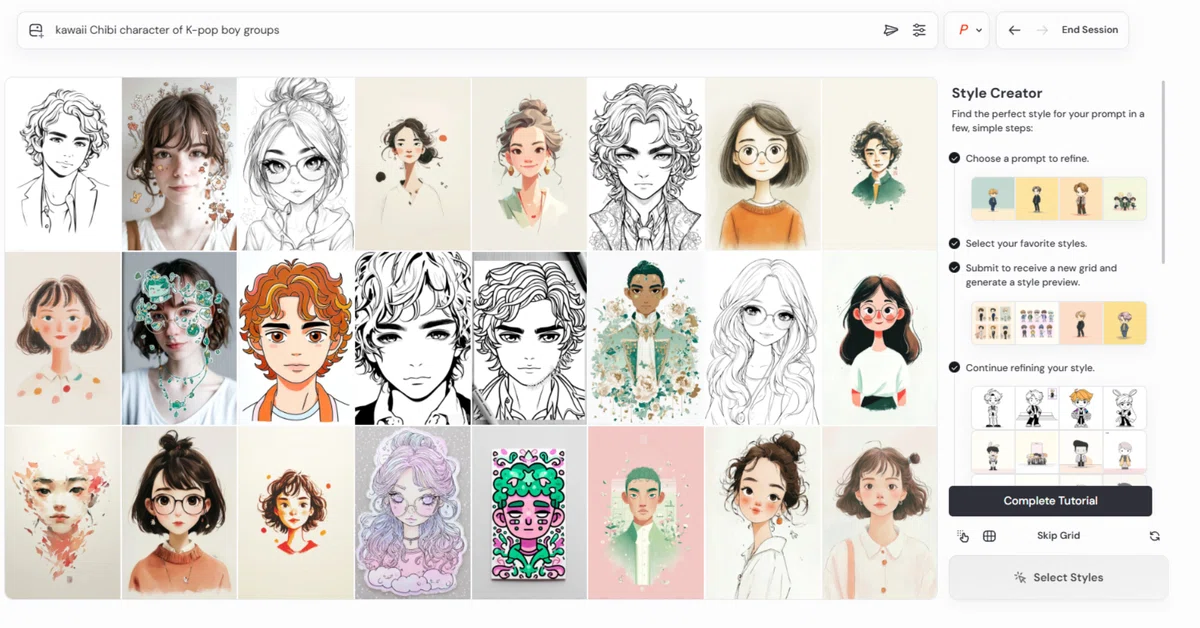
Task: Go back with the left arrow
Action: click(1014, 30)
